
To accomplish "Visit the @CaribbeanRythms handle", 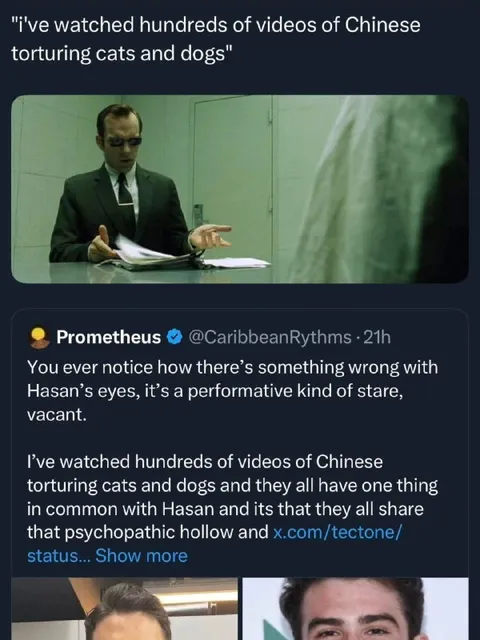I will [269, 337].
